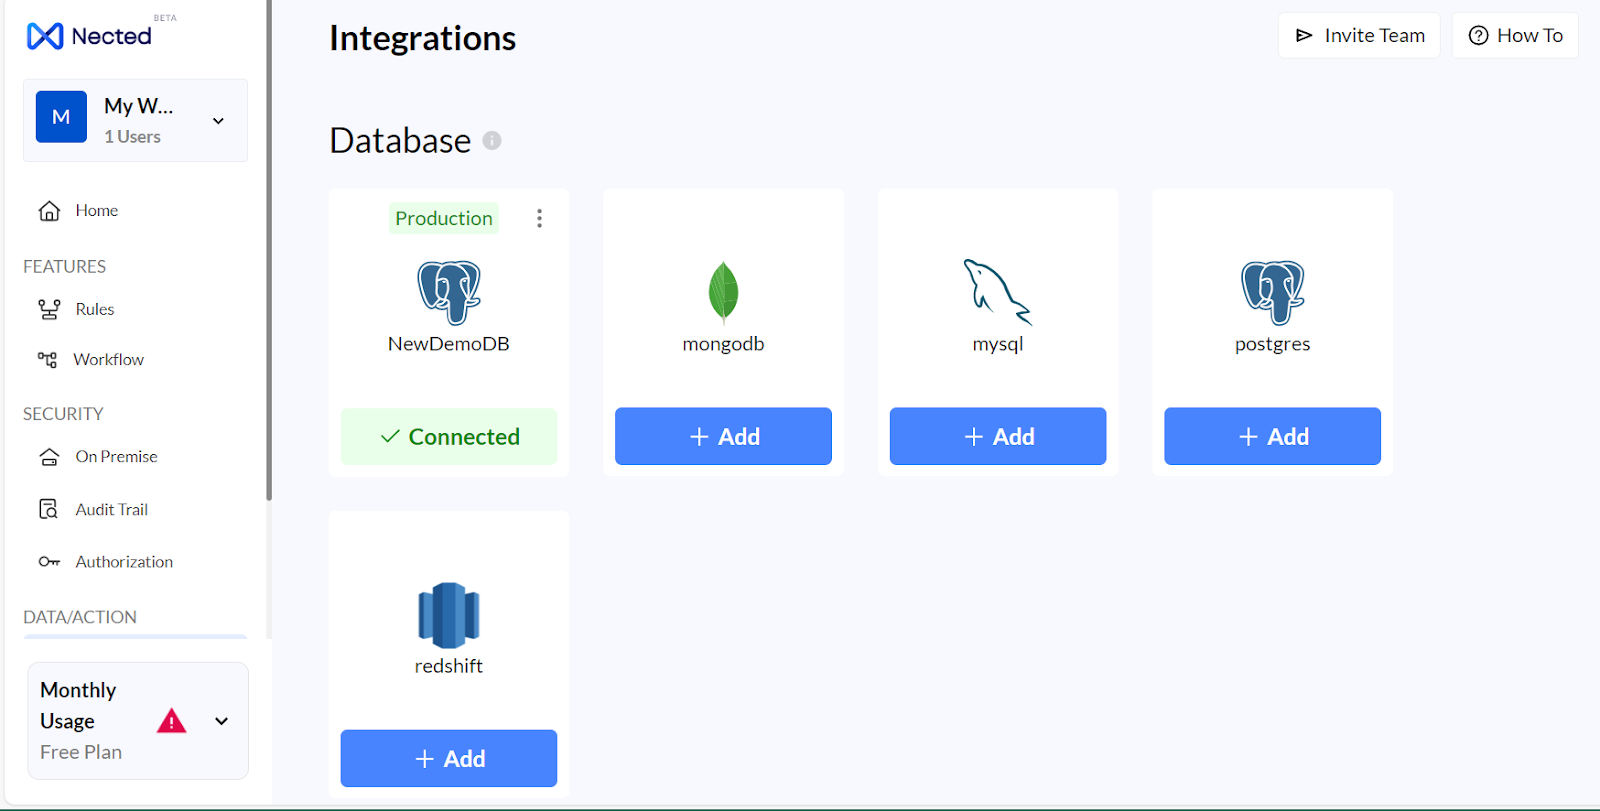Click the Integrations page heading

click(x=423, y=38)
